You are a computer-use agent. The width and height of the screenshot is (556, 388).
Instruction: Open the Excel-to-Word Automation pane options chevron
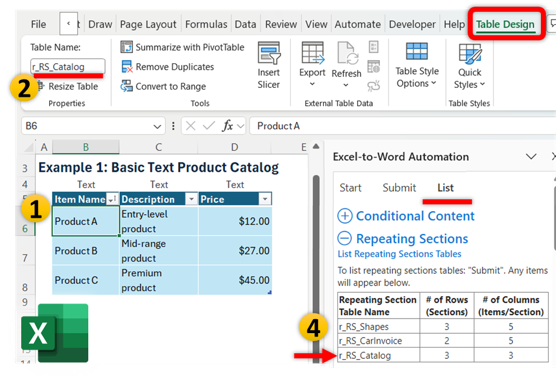click(x=531, y=156)
